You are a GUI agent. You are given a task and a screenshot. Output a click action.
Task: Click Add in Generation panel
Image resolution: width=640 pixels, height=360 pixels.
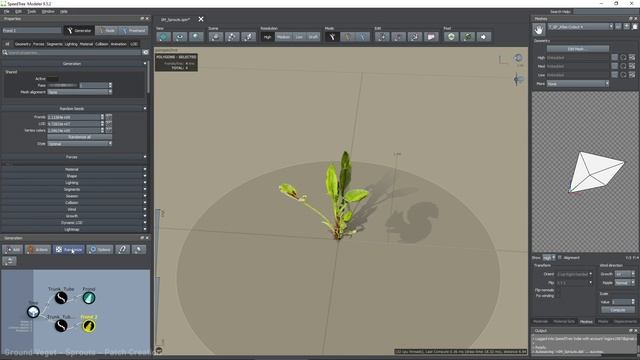13,249
